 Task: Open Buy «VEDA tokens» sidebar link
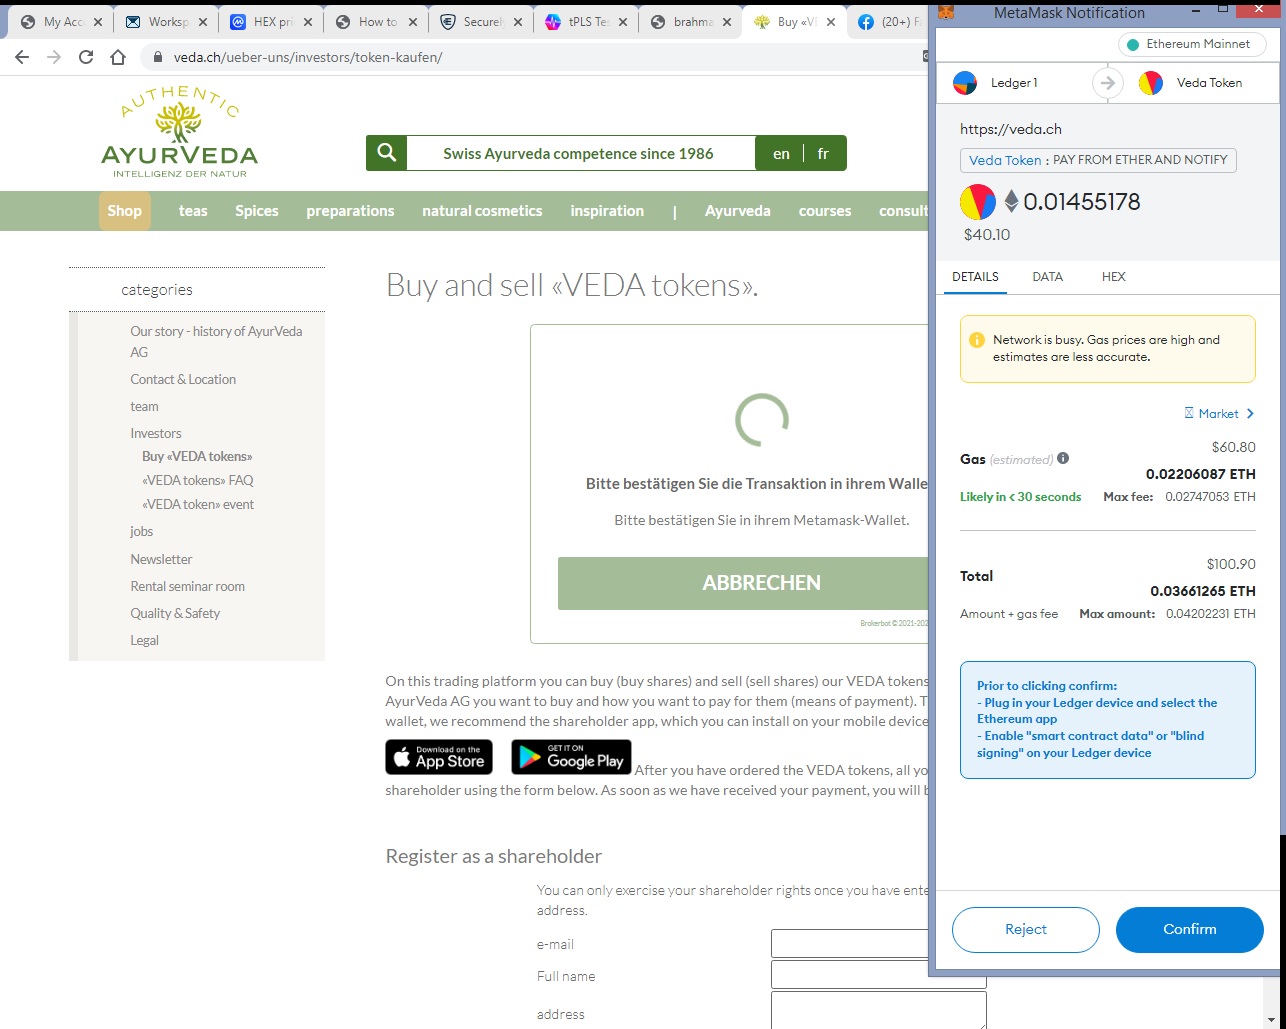coord(197,456)
